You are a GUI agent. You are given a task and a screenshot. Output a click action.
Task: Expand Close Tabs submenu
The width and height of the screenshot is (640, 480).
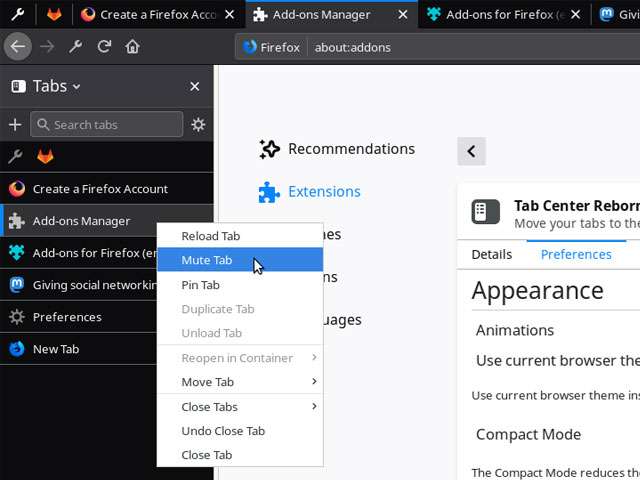(x=240, y=407)
